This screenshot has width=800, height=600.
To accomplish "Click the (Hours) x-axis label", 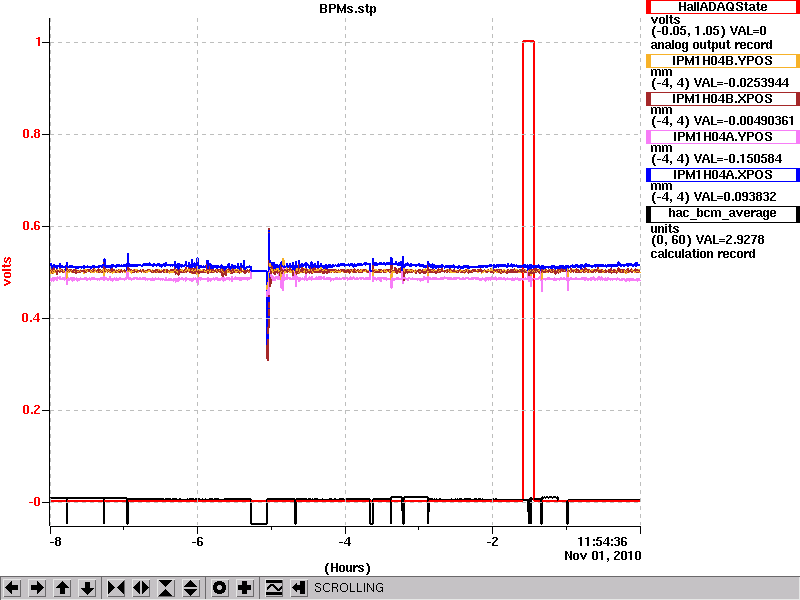I will point(347,568).
